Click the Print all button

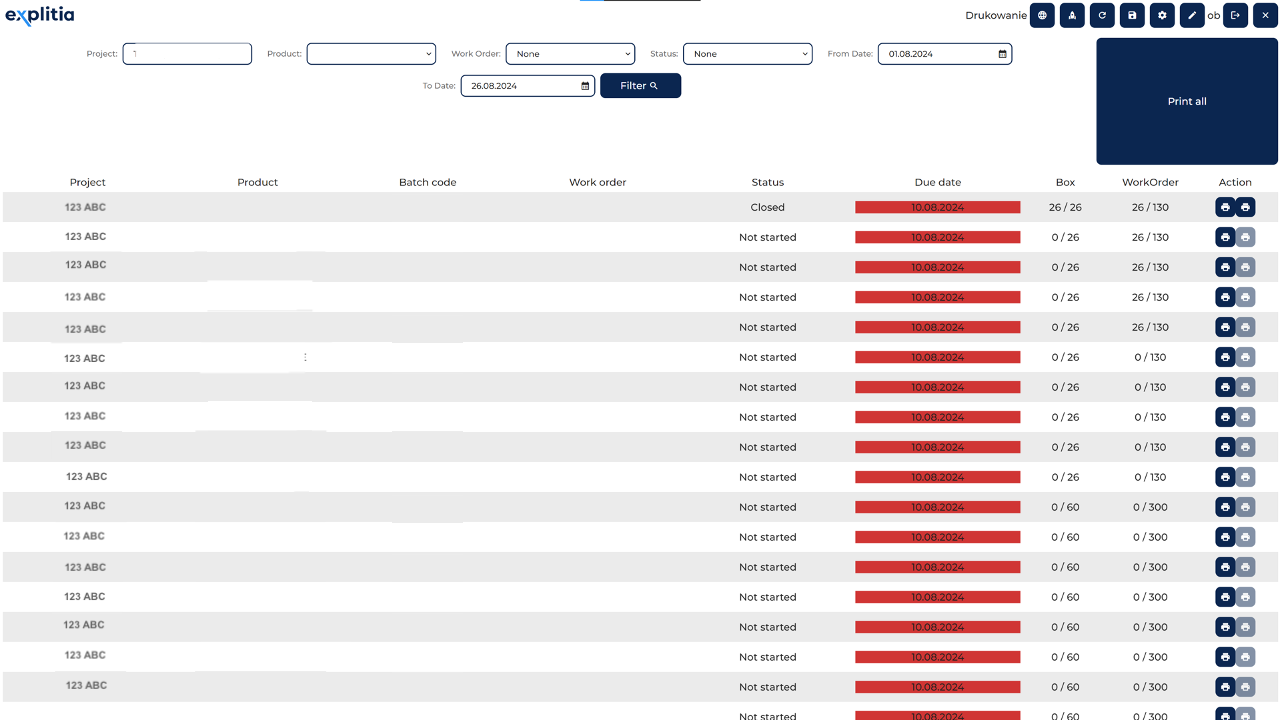point(1187,101)
